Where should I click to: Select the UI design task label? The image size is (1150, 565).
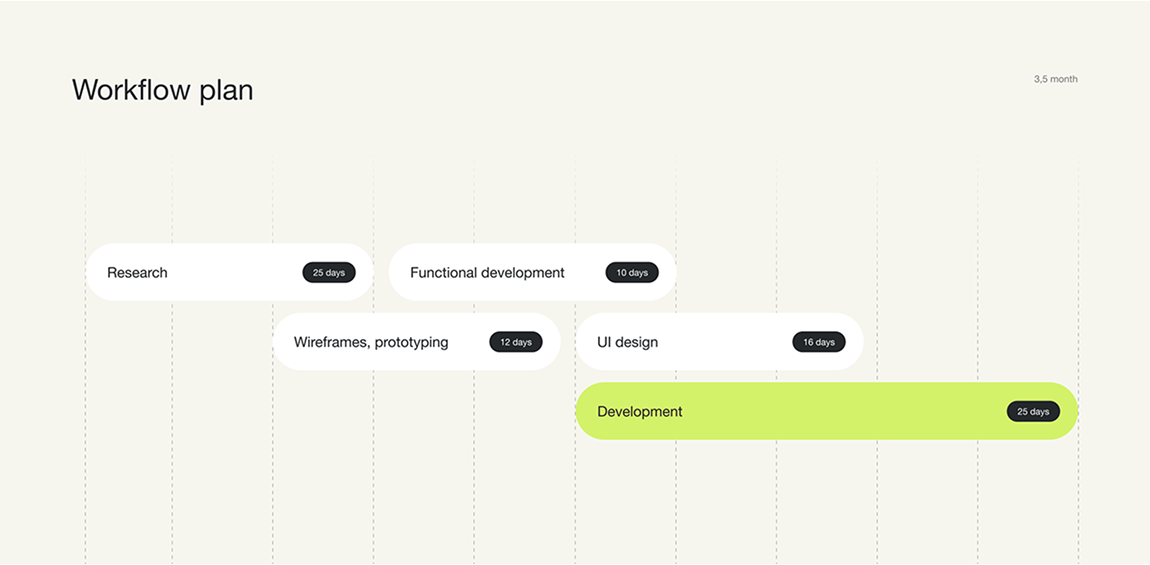[x=627, y=342]
